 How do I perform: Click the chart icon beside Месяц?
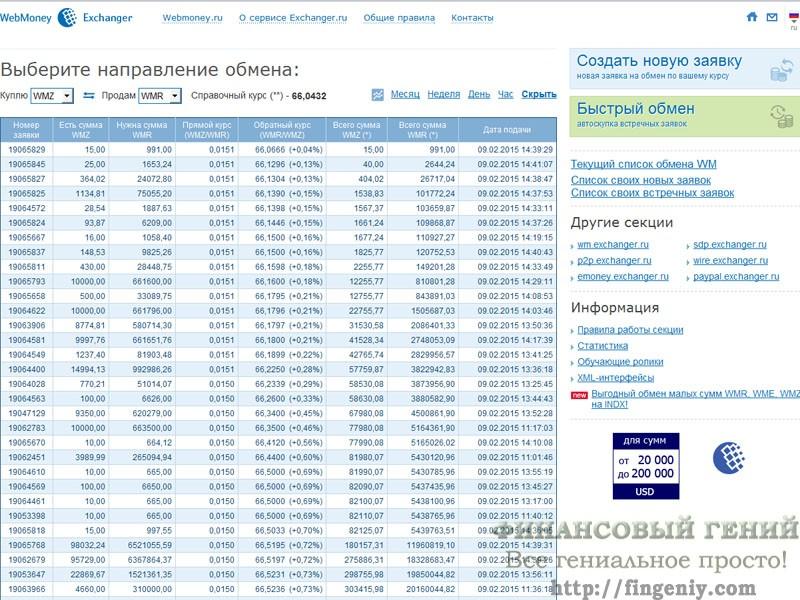[x=377, y=95]
